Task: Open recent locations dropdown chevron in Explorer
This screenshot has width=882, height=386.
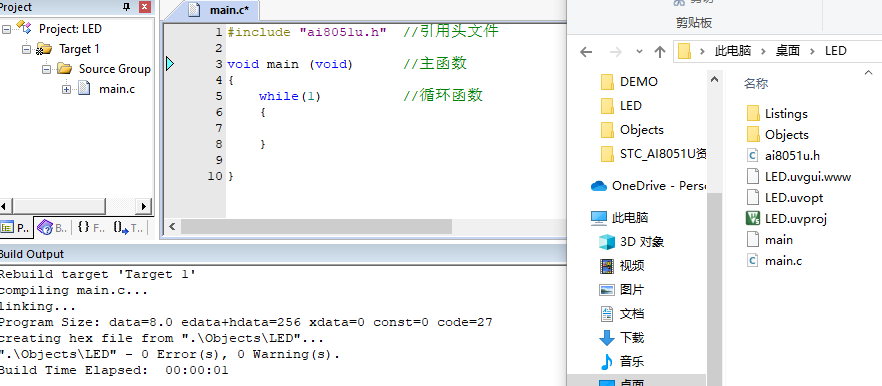Action: 639,52
